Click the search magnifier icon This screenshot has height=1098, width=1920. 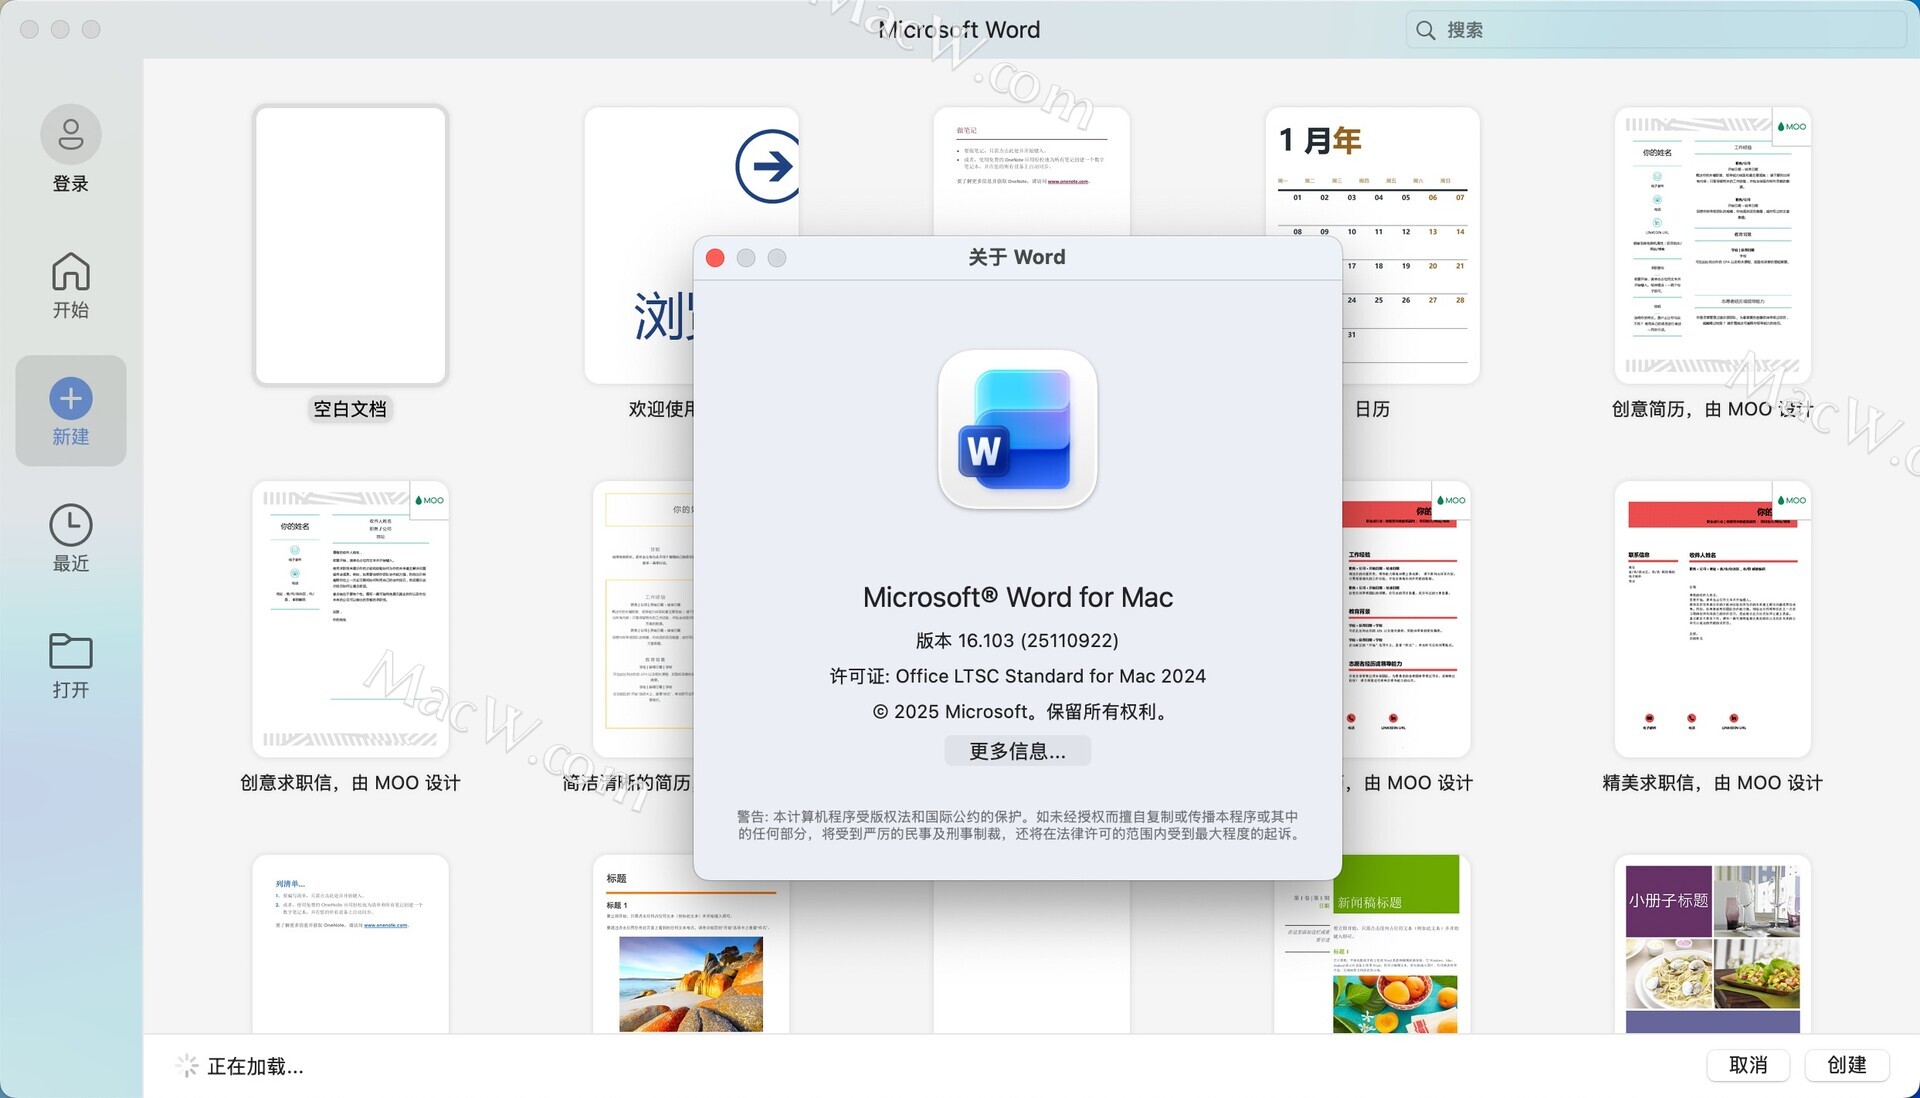tap(1425, 30)
